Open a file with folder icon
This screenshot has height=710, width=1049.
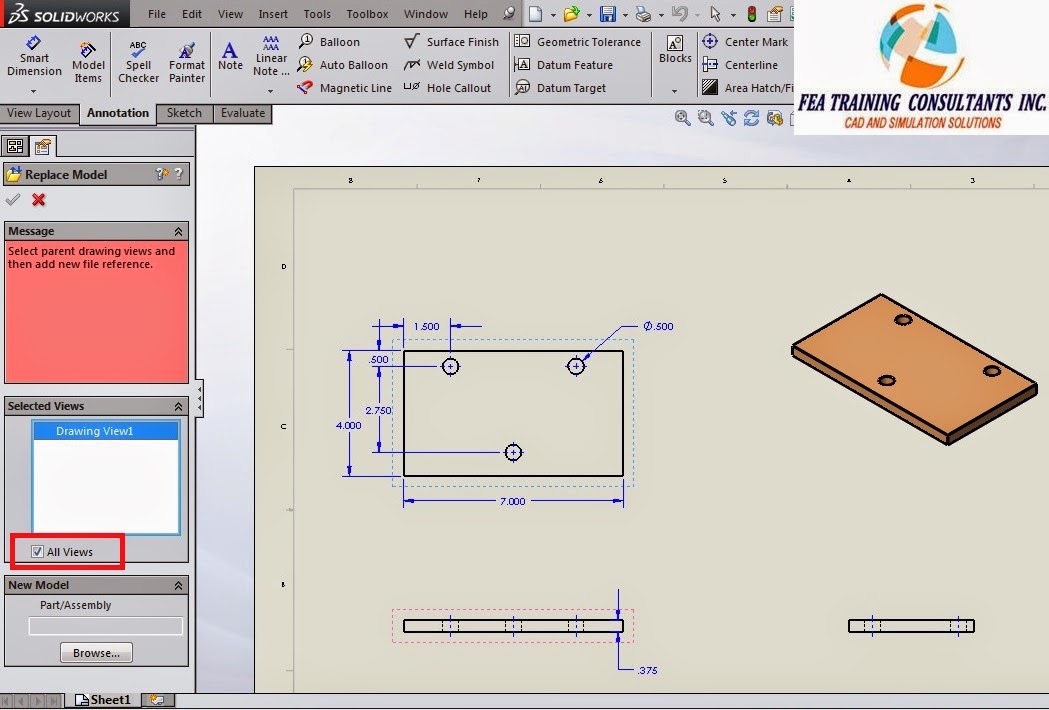coord(571,14)
